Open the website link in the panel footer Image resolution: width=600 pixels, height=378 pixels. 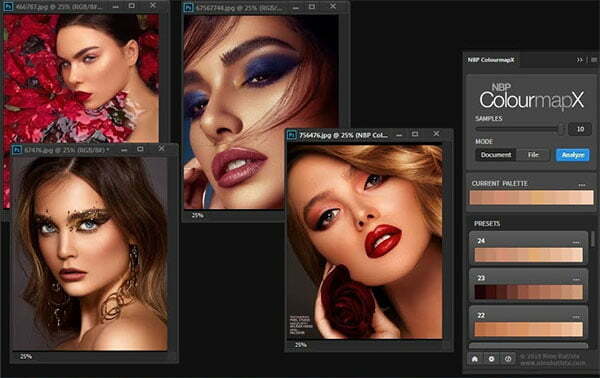point(553,363)
